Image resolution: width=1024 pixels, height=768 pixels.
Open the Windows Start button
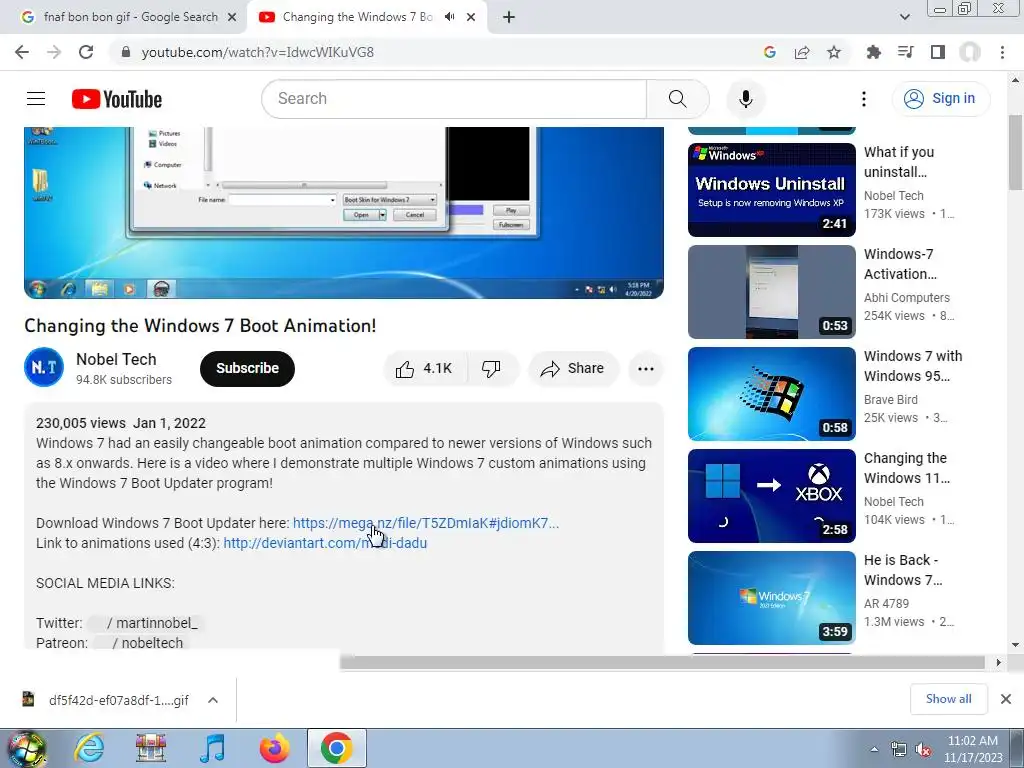pyautogui.click(x=26, y=749)
